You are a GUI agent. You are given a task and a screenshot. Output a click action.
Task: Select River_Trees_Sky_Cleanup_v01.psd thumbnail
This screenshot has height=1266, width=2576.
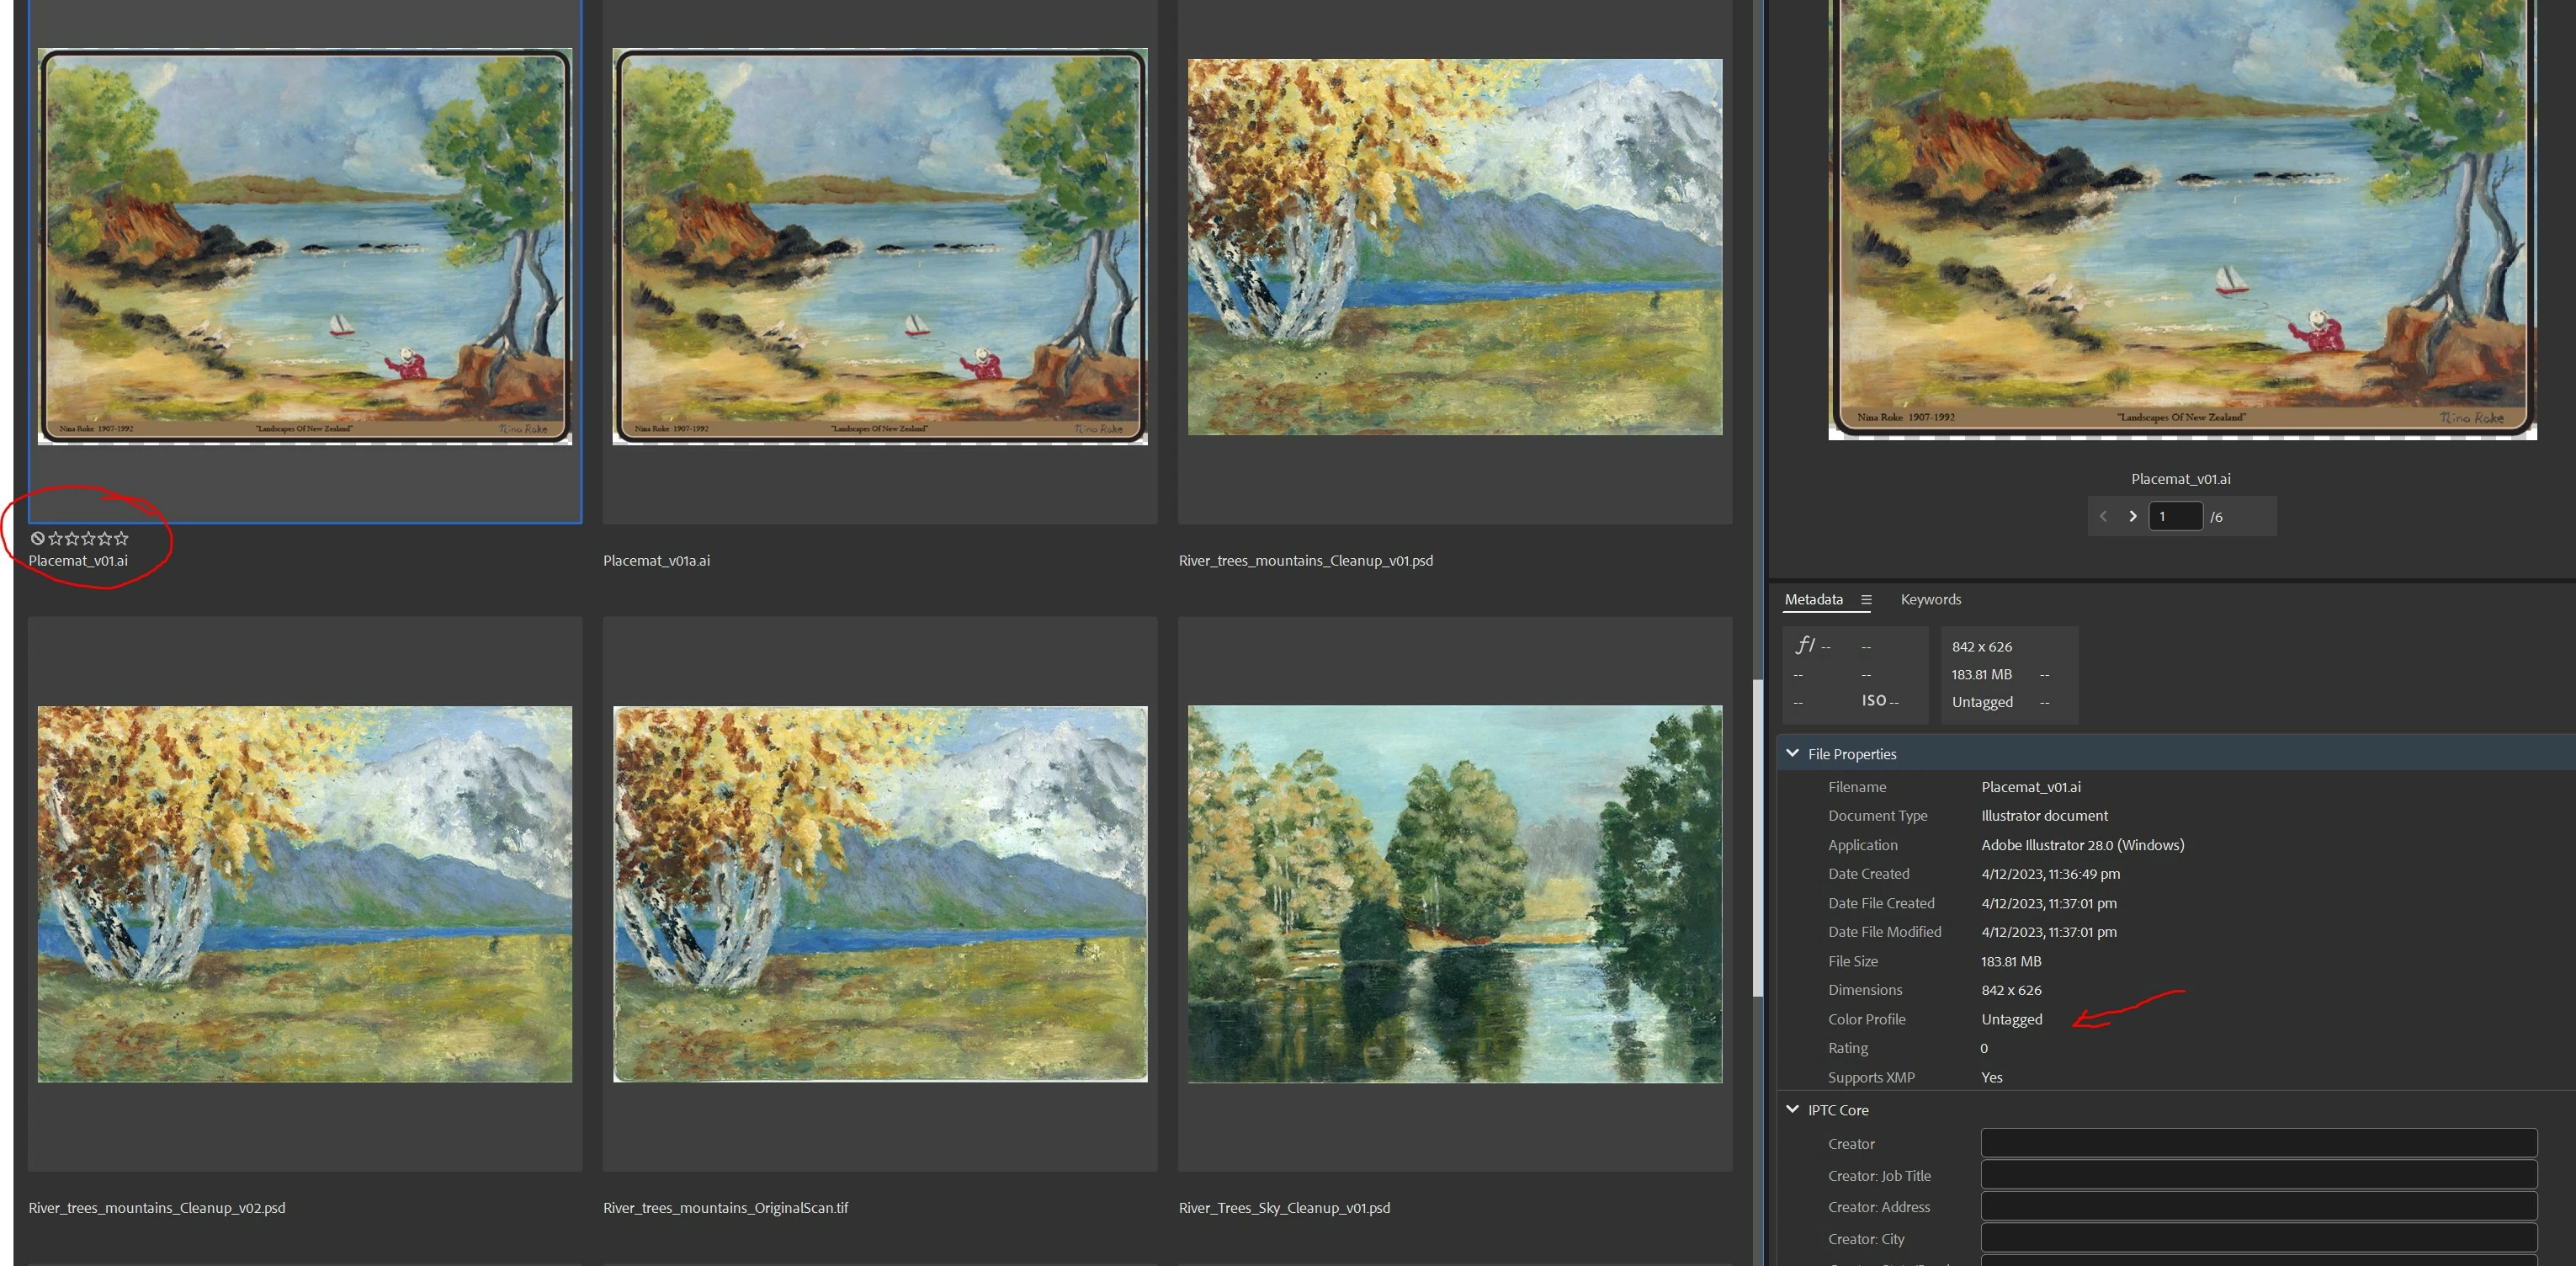pos(1454,894)
